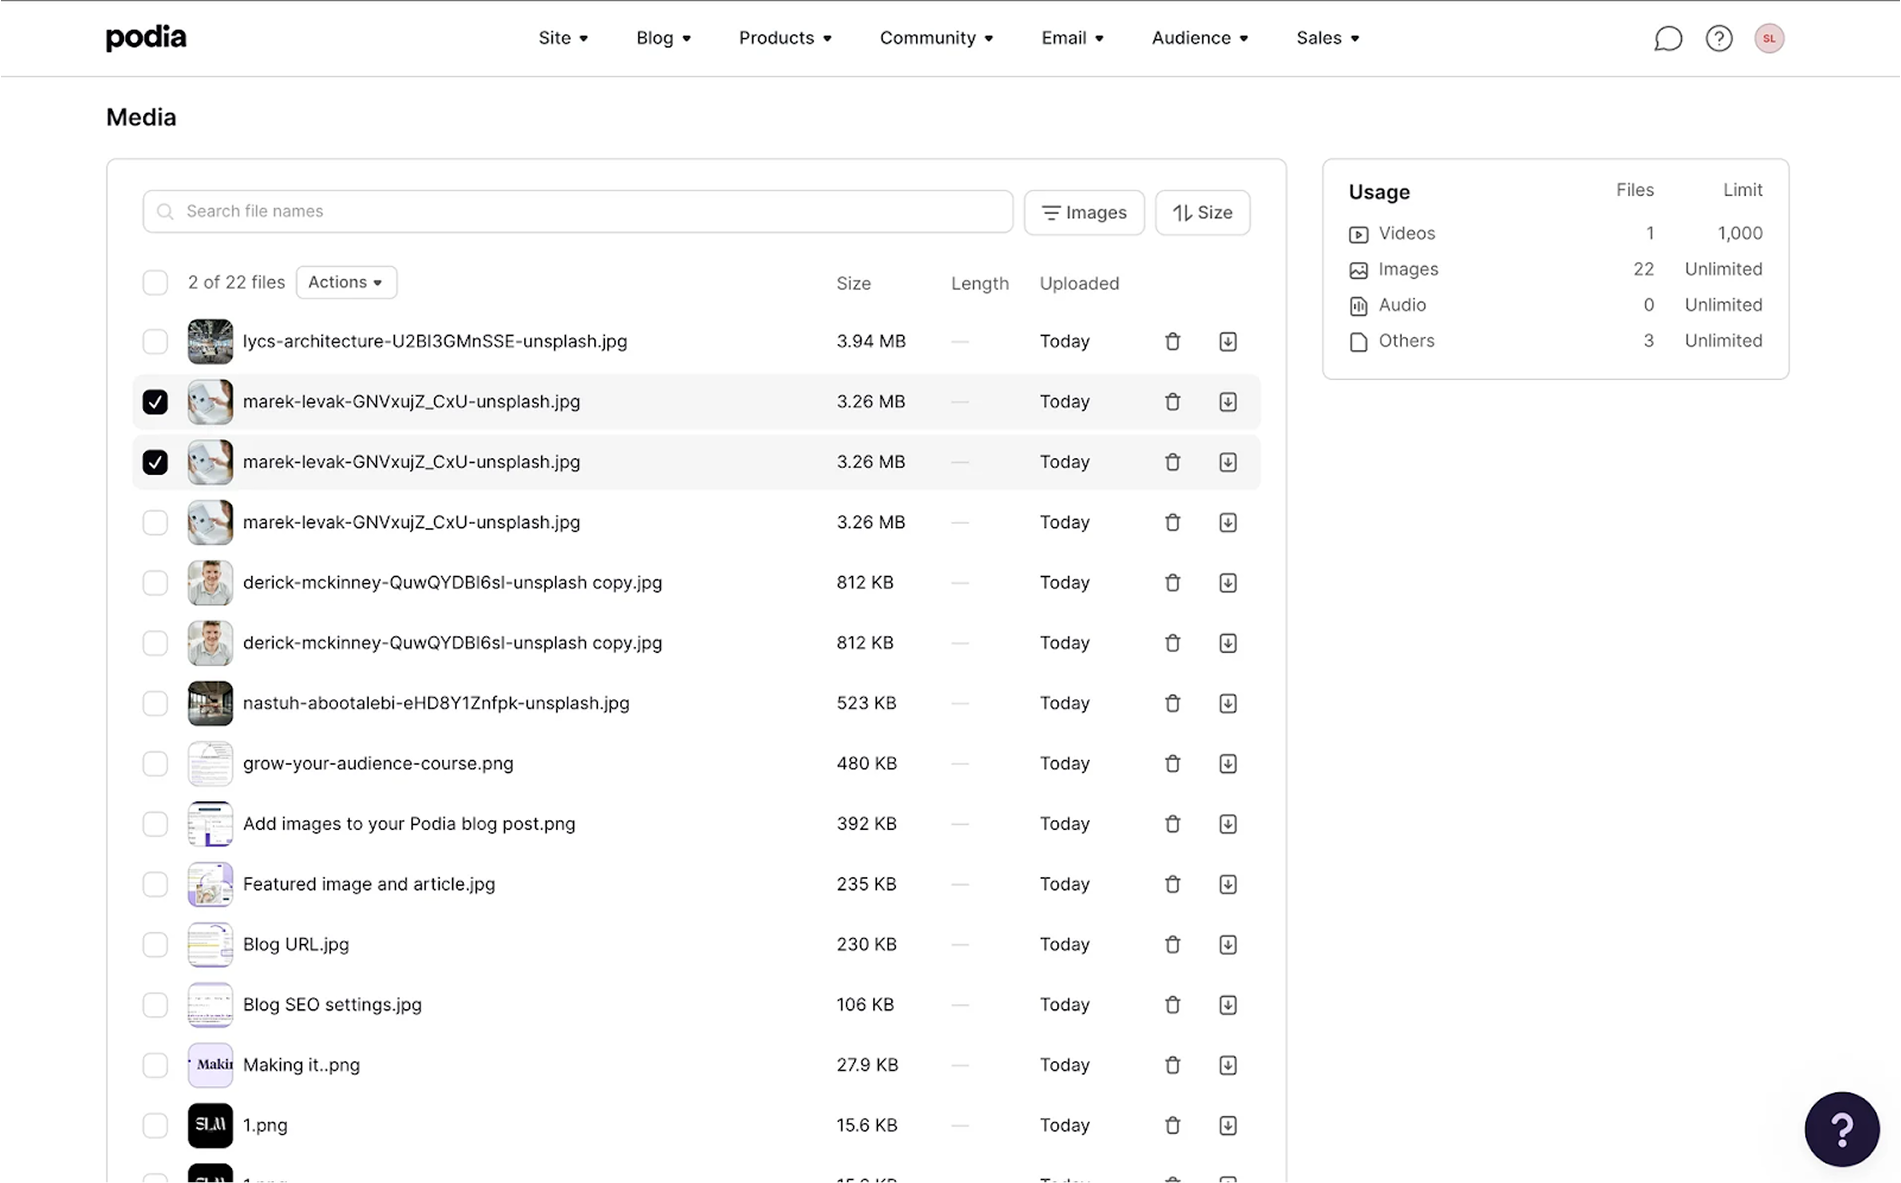Click the 'Blog SEO settings.jpg' file name

coord(332,1005)
